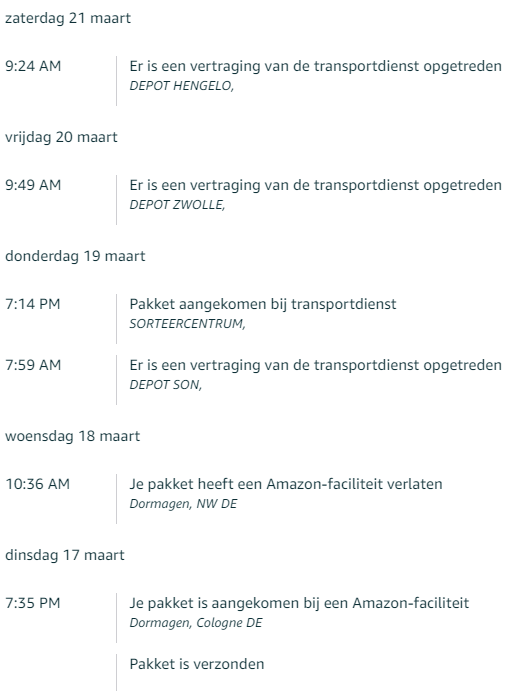525x691 pixels.
Task: Select the 7:59 AM timestamp
Action: (x=33, y=365)
